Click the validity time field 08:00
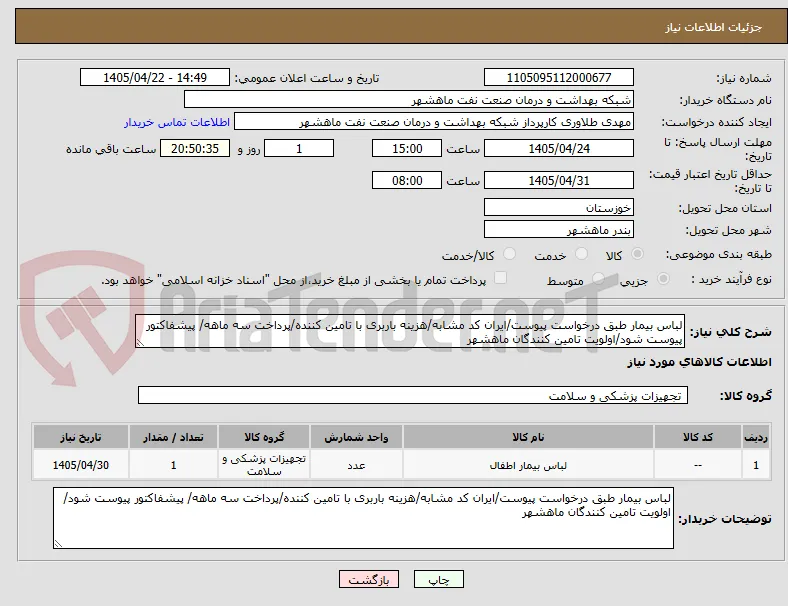 [407, 180]
